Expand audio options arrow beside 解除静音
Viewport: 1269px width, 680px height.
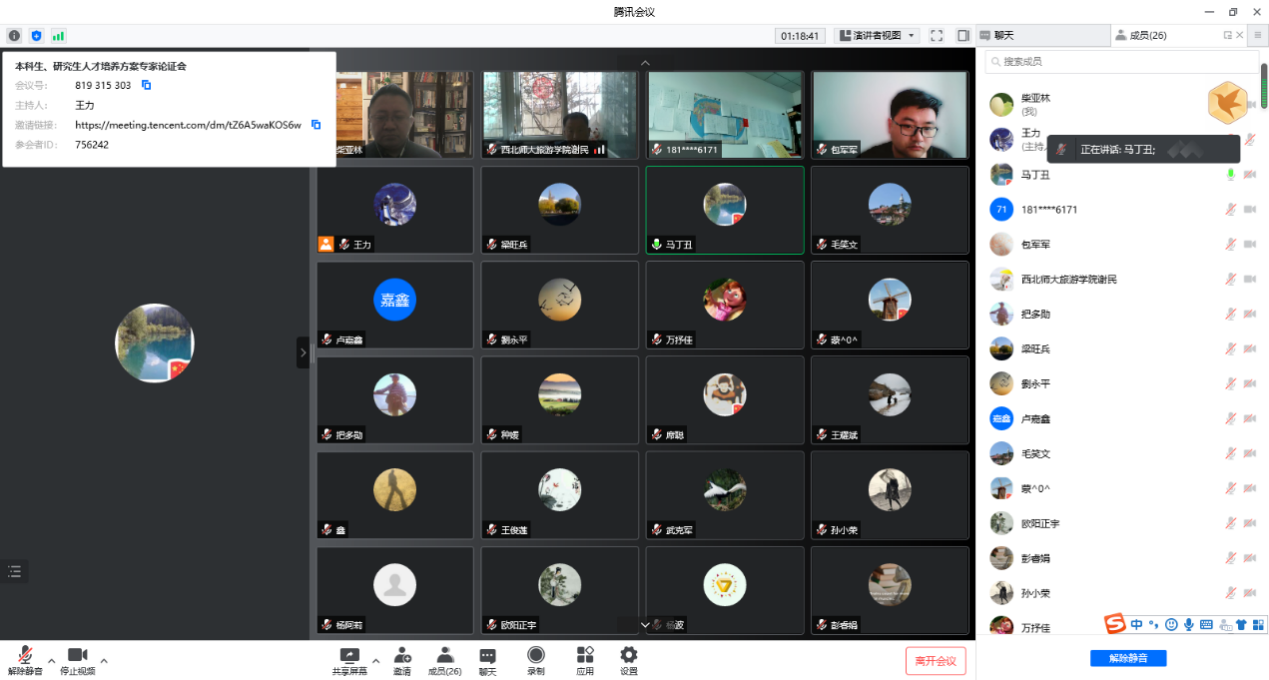click(52, 660)
